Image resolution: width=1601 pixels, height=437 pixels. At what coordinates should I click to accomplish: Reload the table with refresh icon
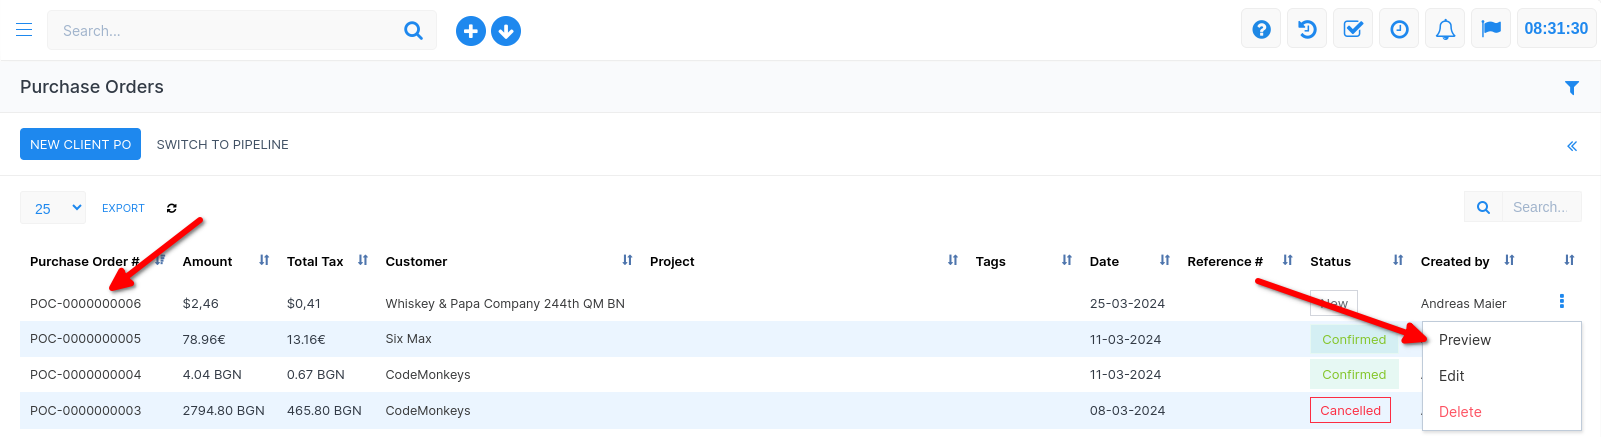172,208
